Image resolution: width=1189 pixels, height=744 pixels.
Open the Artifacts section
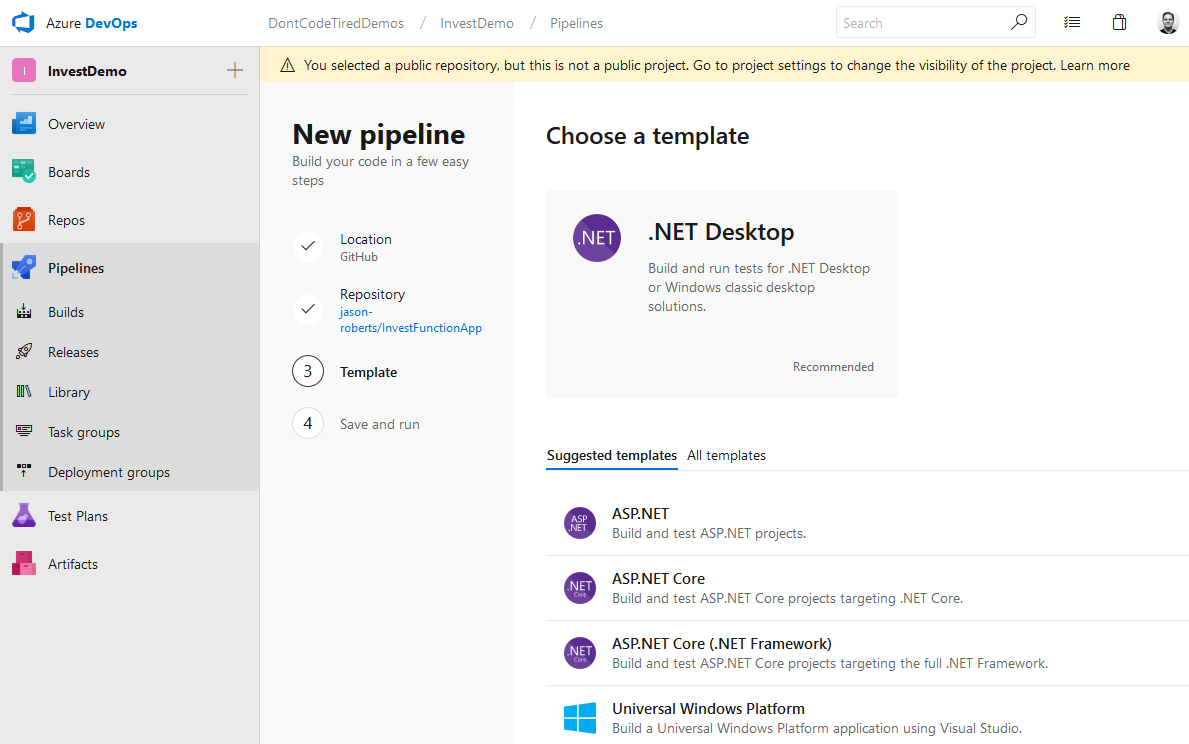pos(74,563)
